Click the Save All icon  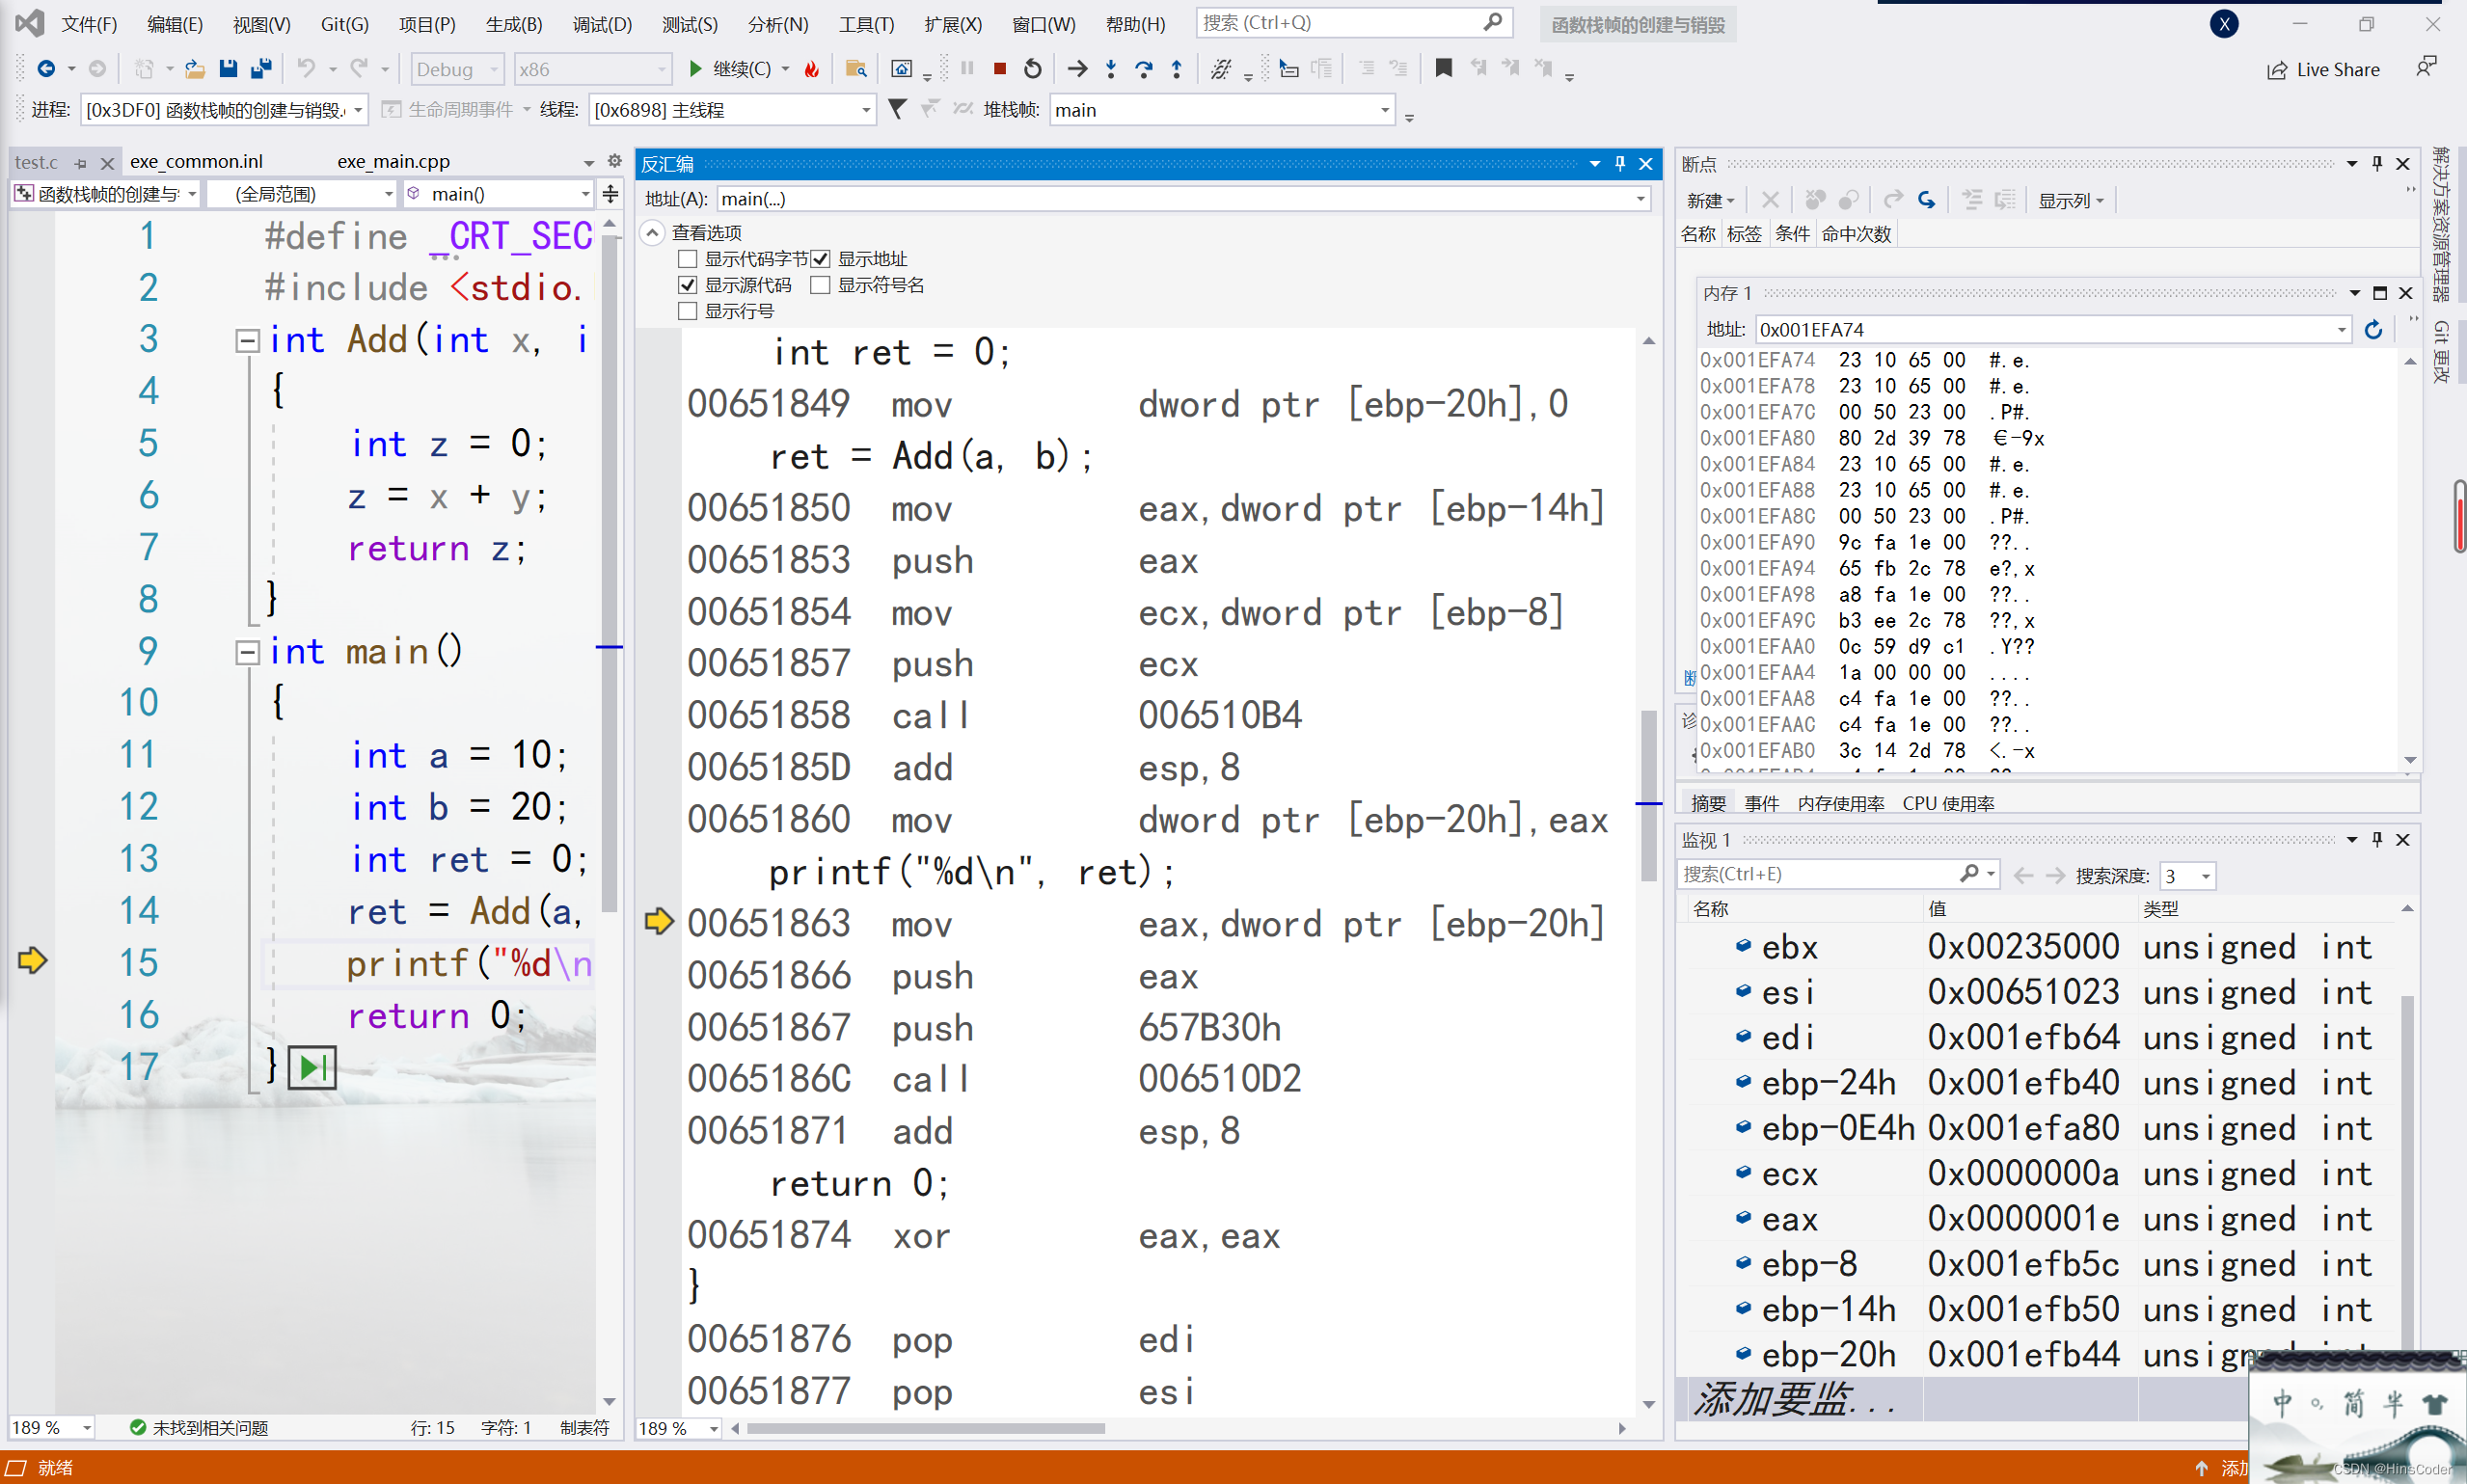pos(261,69)
